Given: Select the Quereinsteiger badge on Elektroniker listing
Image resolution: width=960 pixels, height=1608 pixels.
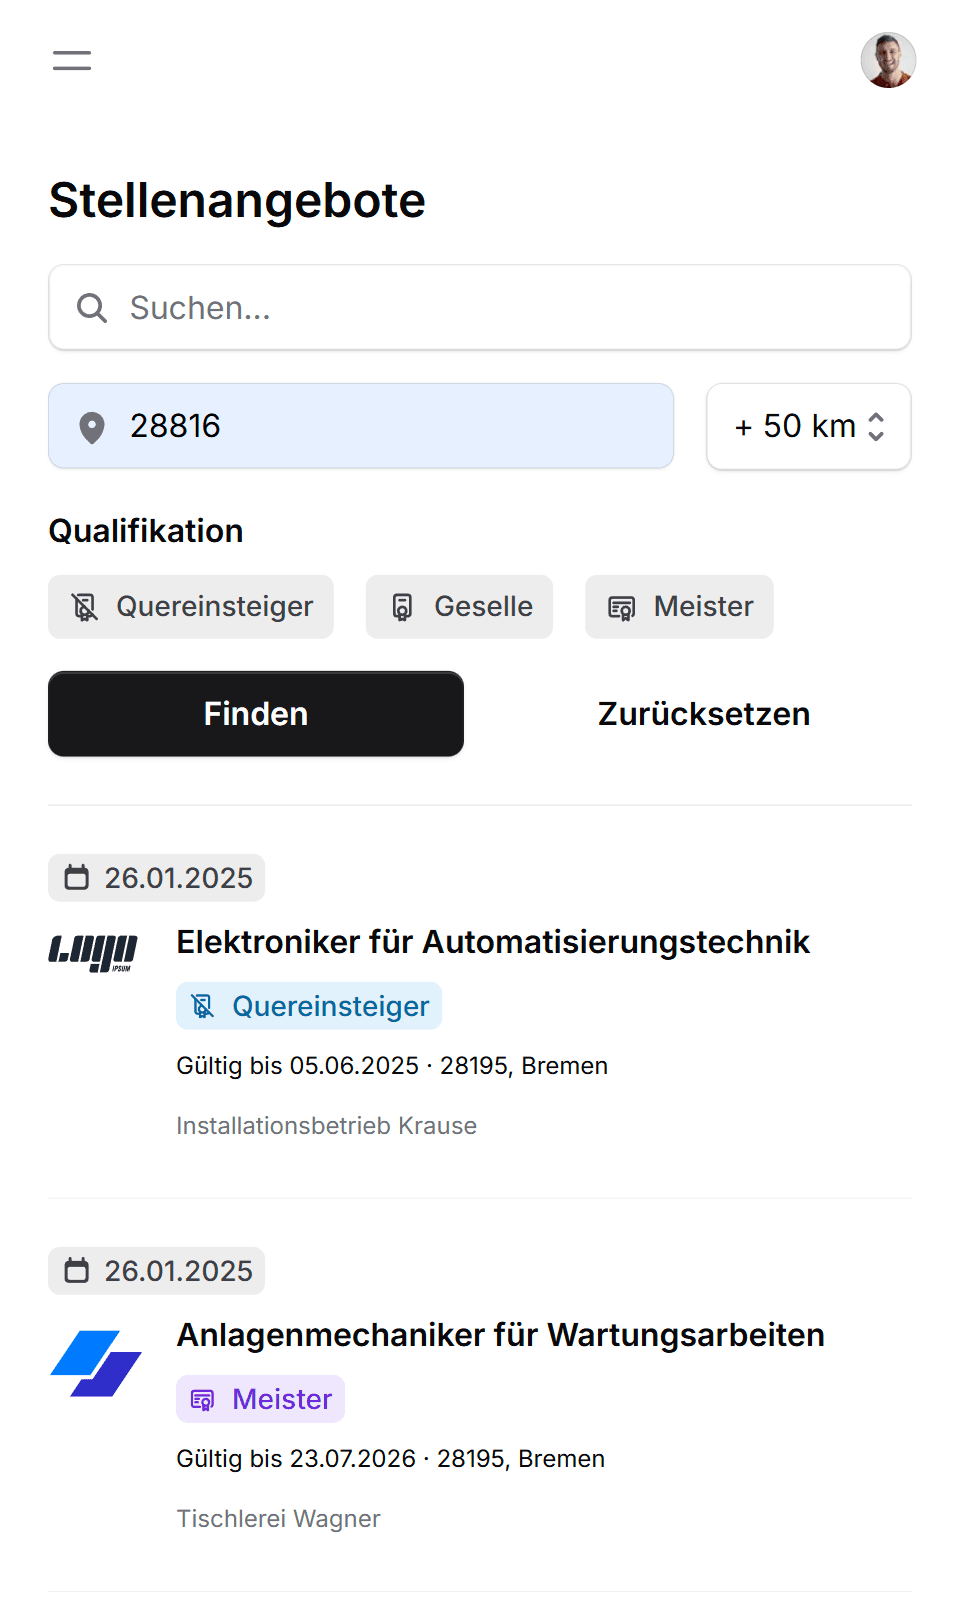Looking at the screenshot, I should tap(308, 1005).
